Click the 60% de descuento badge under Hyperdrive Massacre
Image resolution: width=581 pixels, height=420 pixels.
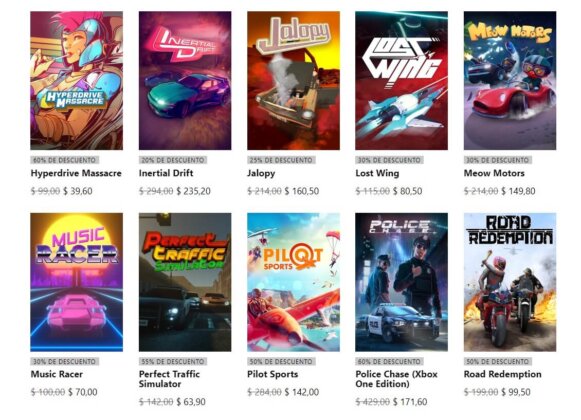click(x=64, y=160)
